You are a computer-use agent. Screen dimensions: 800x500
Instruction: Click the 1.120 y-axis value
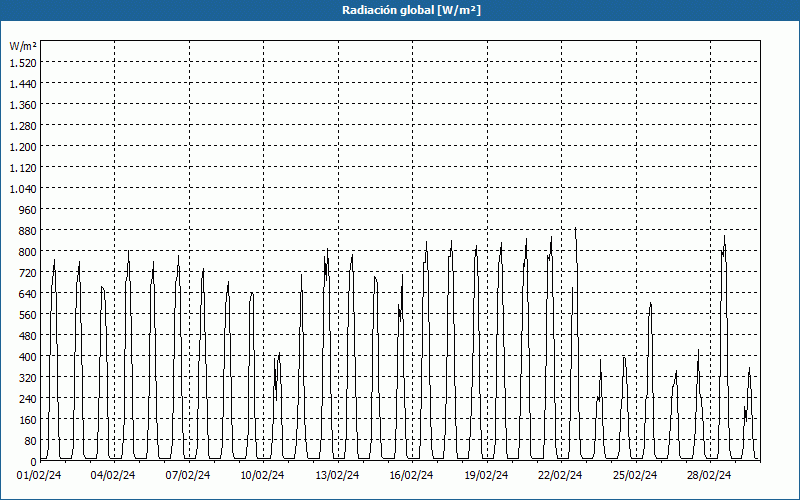(23, 167)
